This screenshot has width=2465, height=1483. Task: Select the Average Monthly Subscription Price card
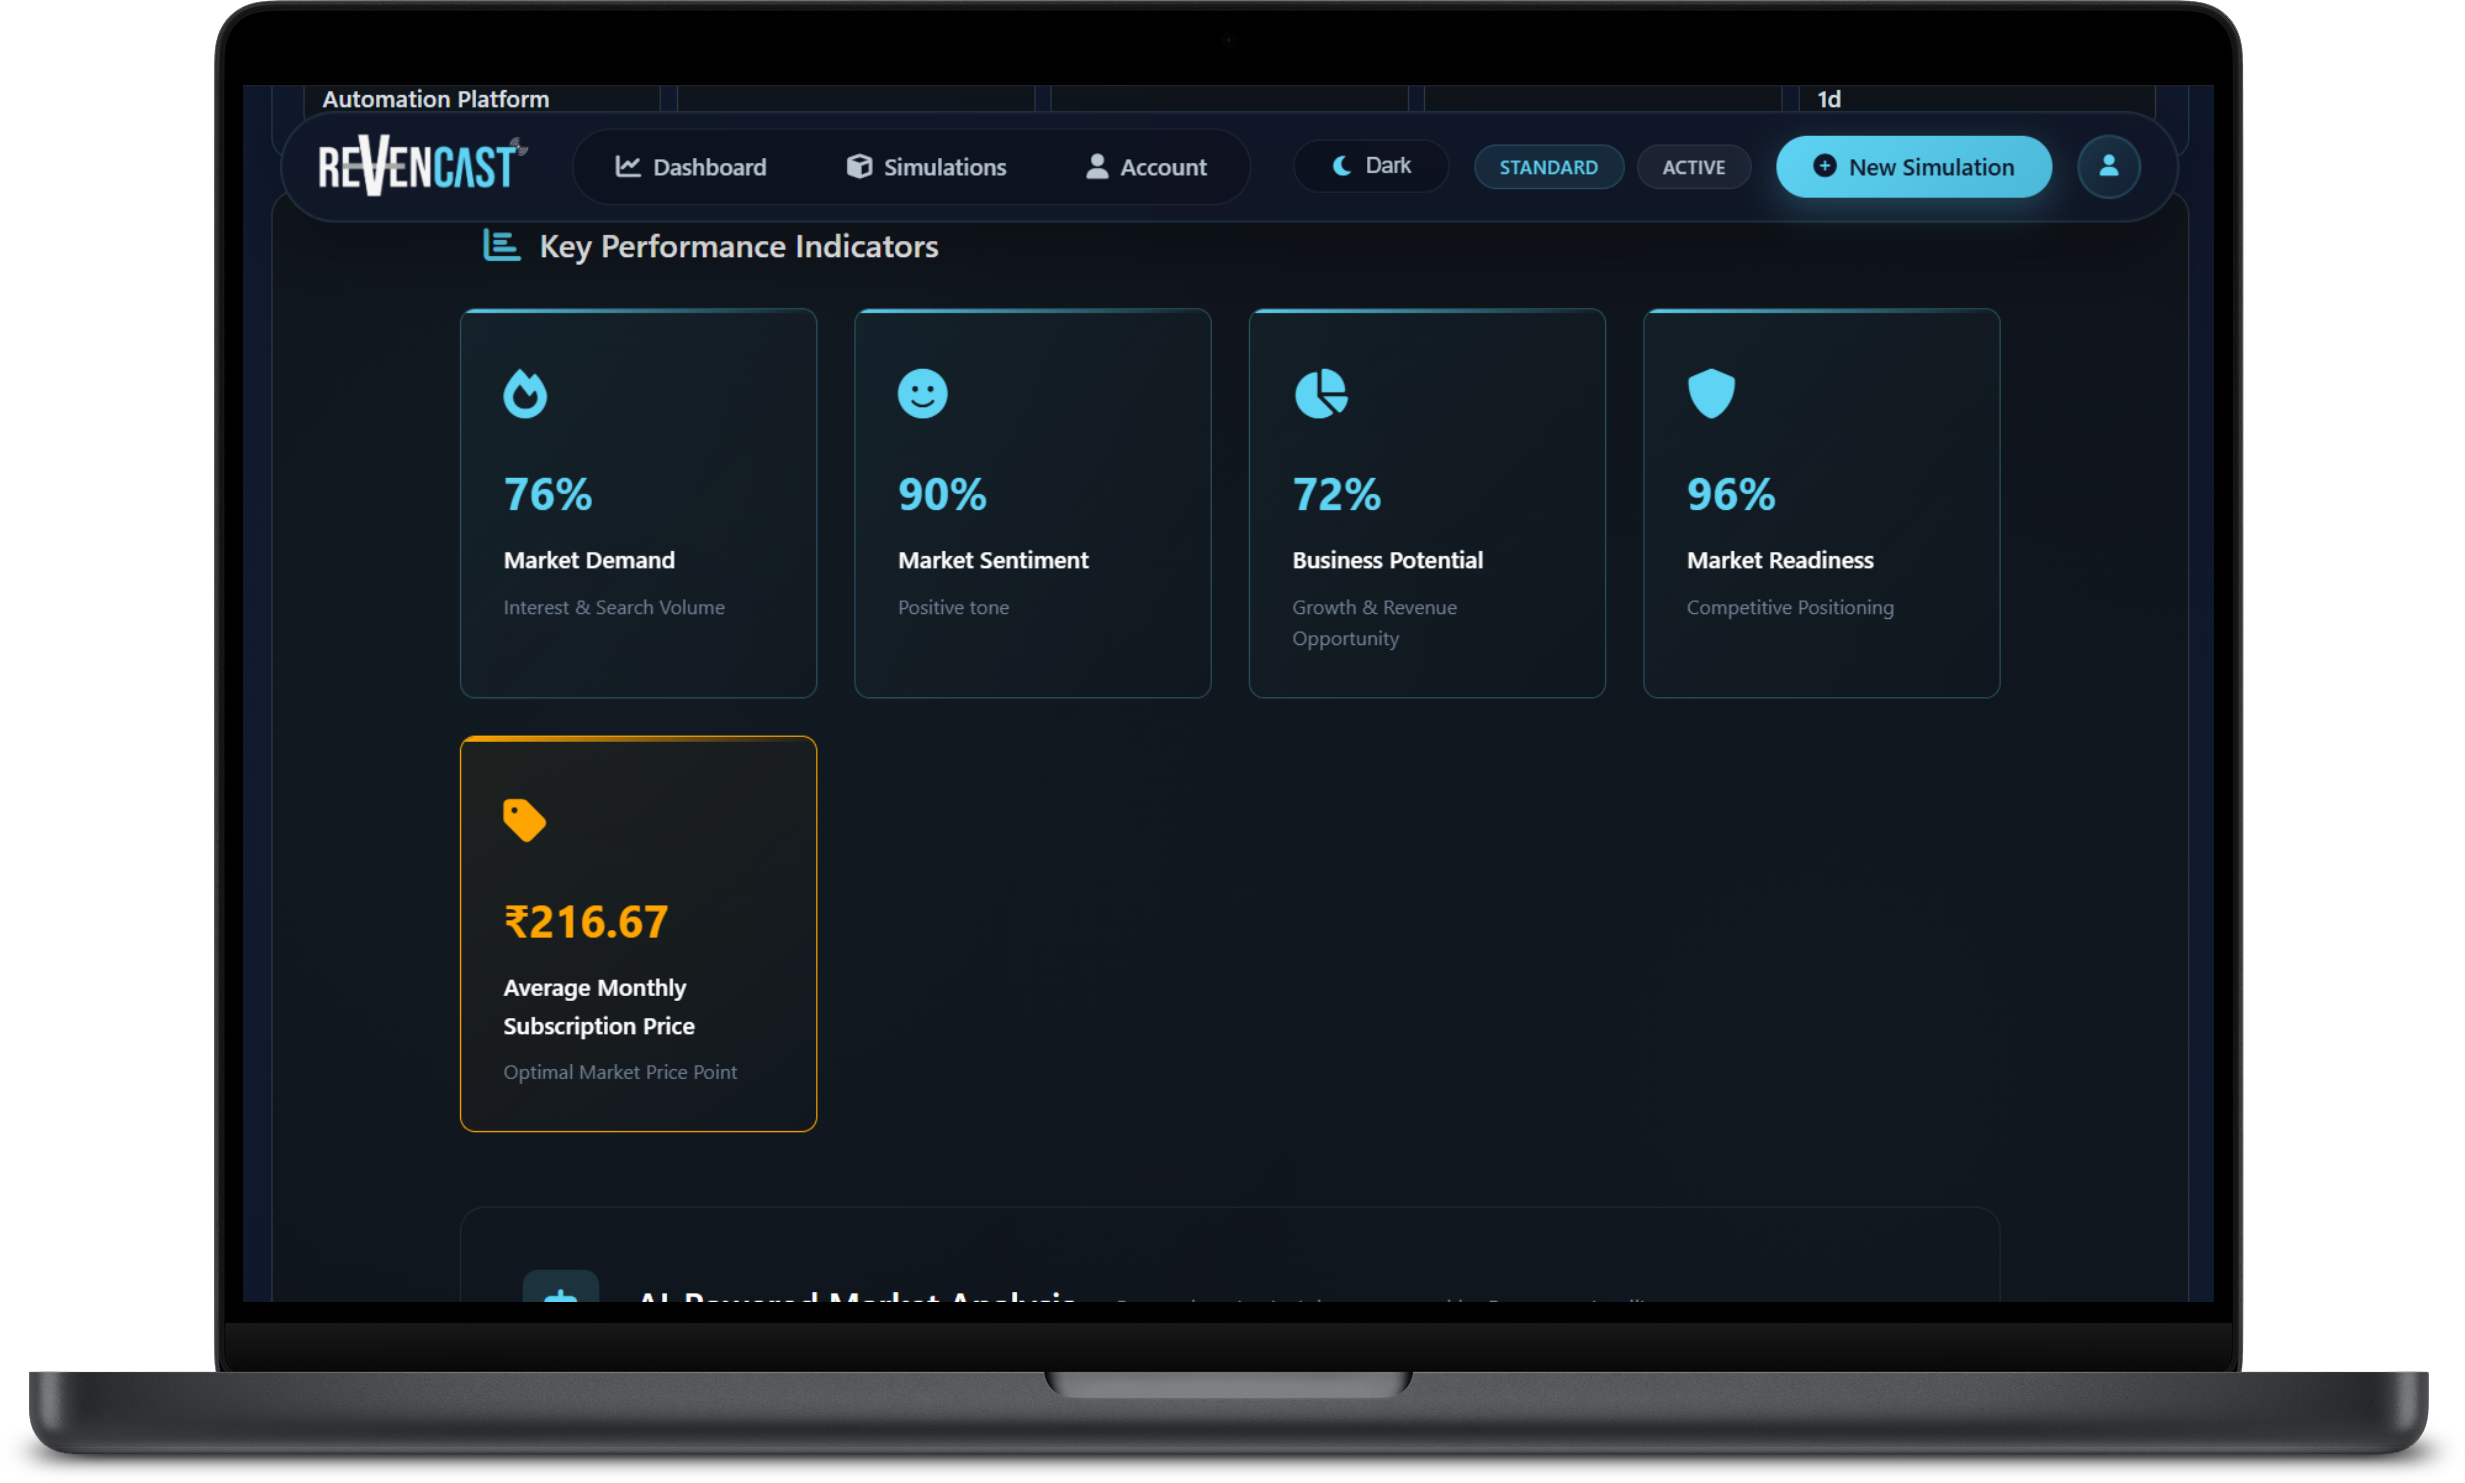[637, 933]
